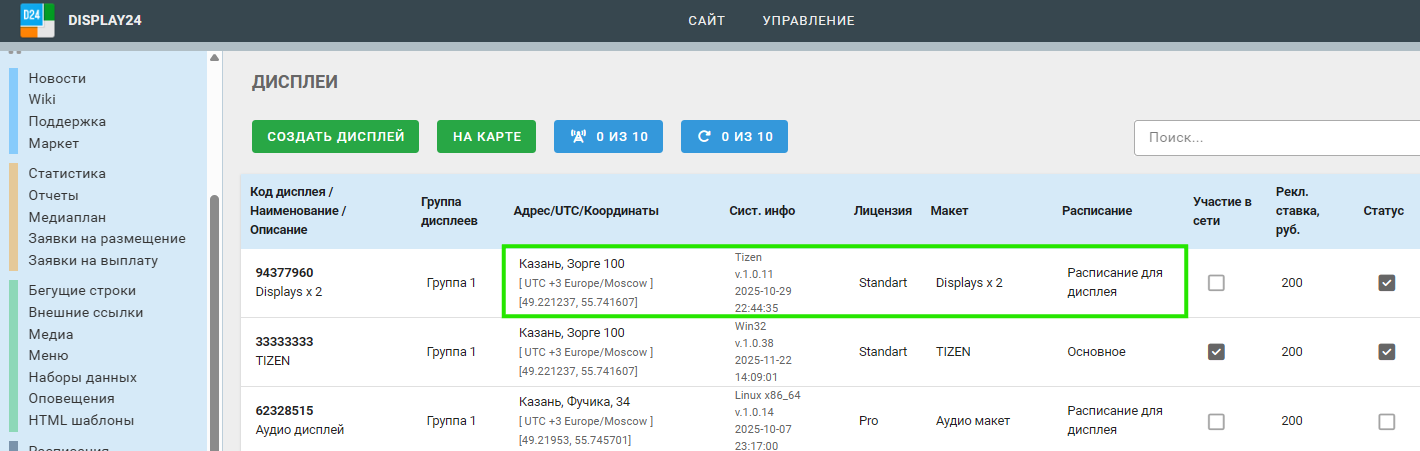Toggle status checkbox for display 62328515
1420x451 pixels.
click(1386, 422)
